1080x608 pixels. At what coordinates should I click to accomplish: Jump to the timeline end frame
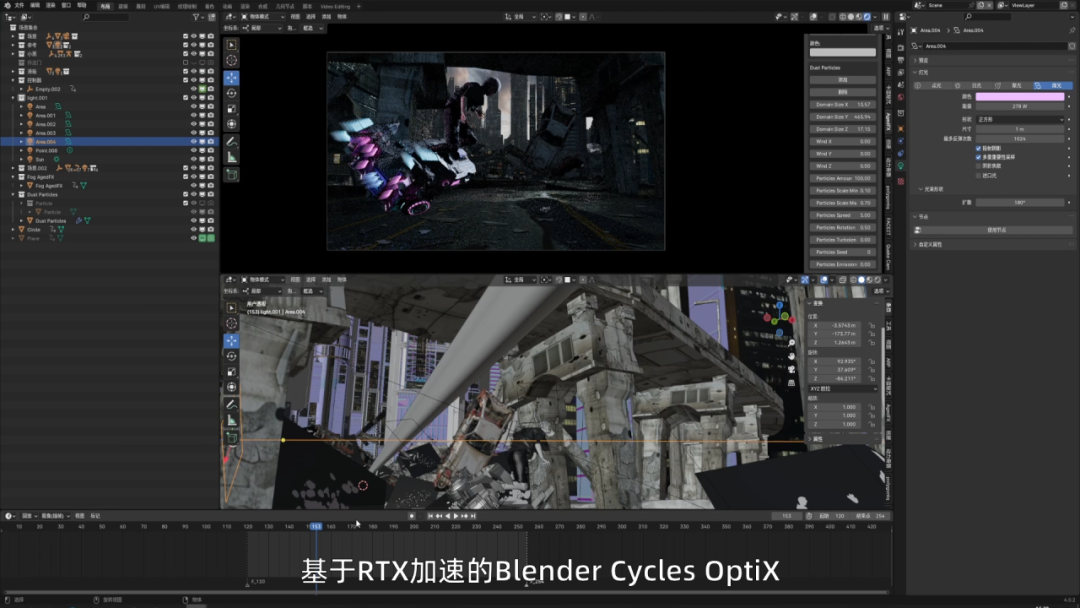pos(472,516)
